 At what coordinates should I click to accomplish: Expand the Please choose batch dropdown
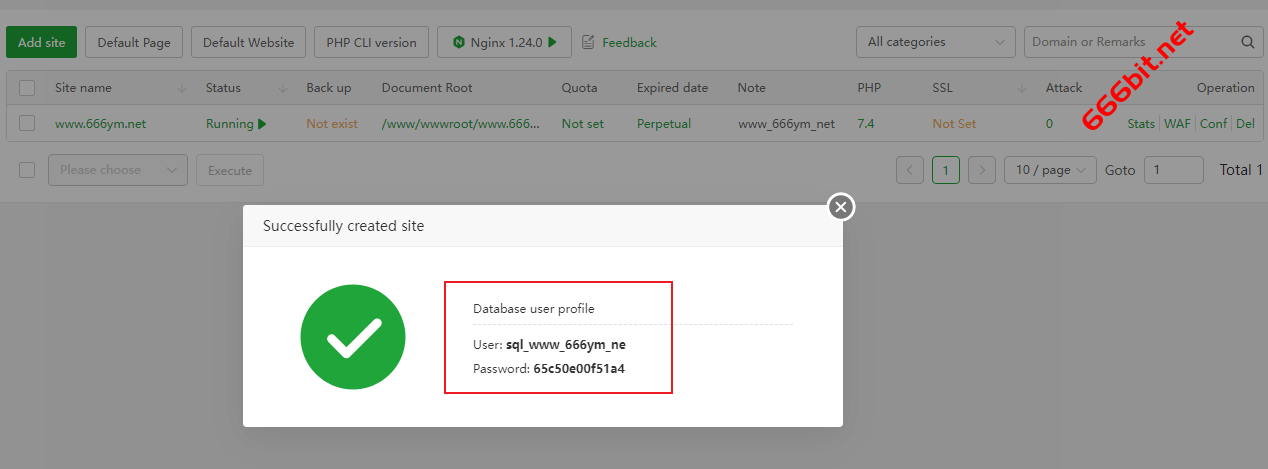pos(117,170)
